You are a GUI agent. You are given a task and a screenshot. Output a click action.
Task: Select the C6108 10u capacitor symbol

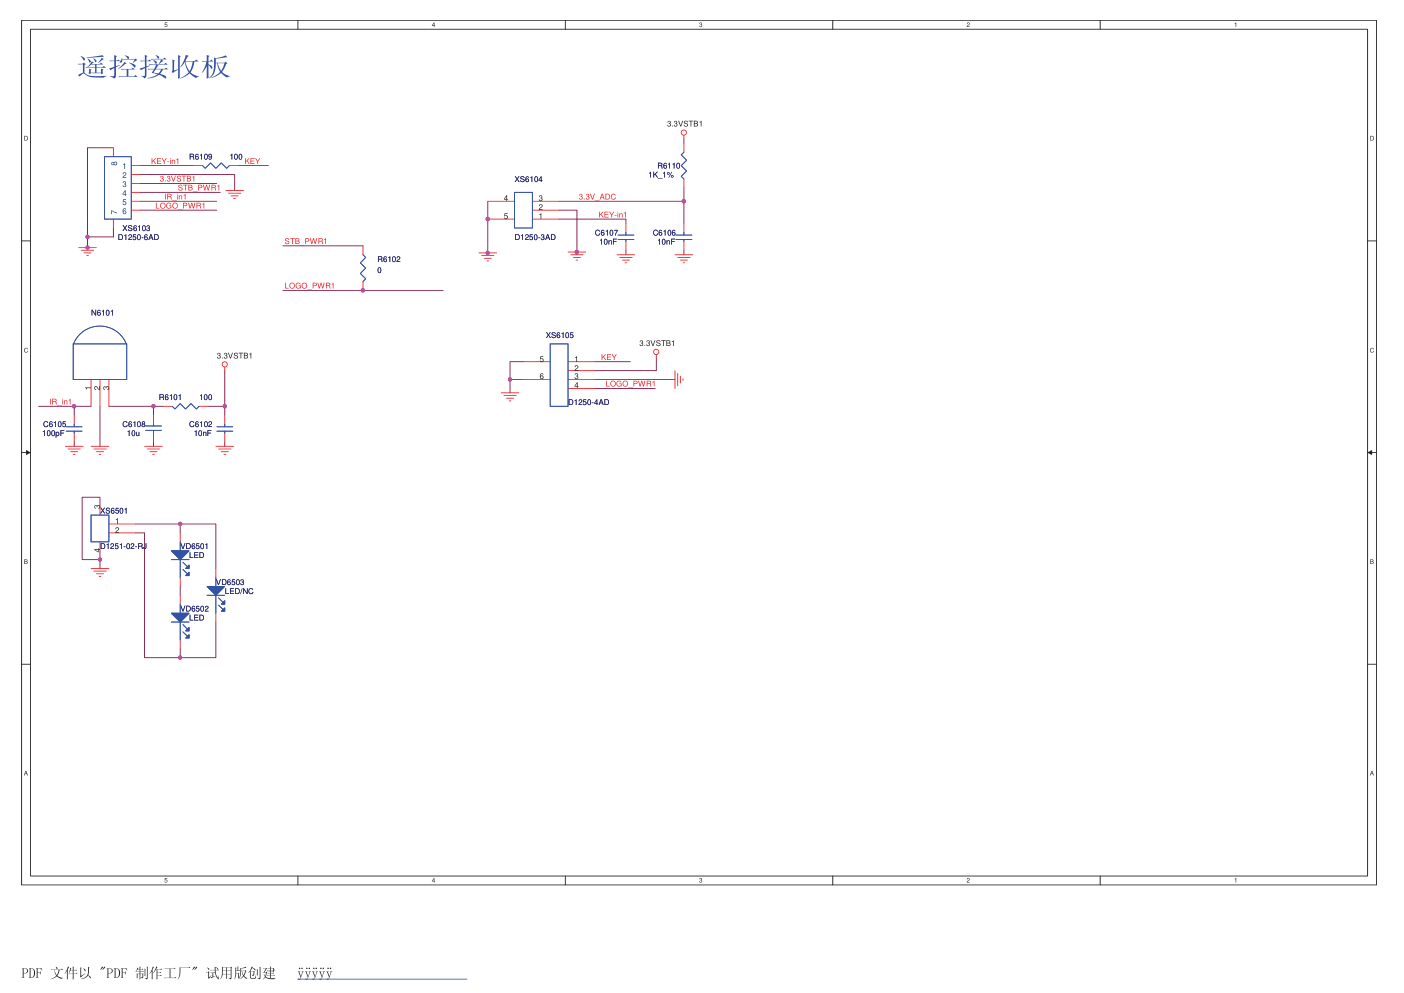coord(153,428)
